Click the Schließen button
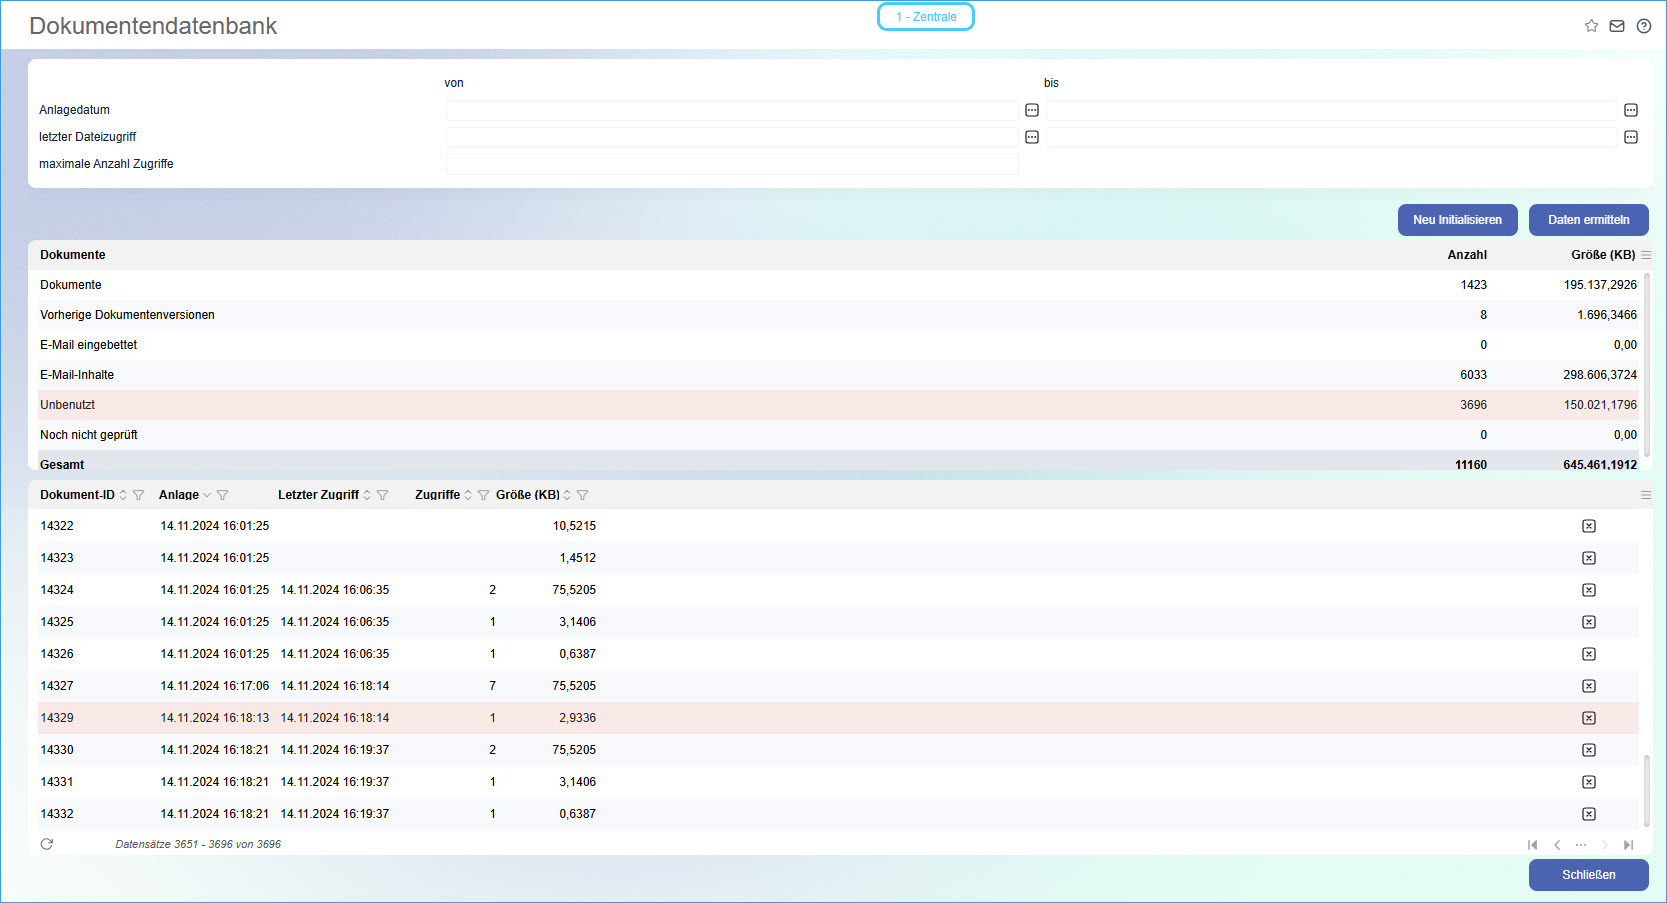 tap(1588, 875)
